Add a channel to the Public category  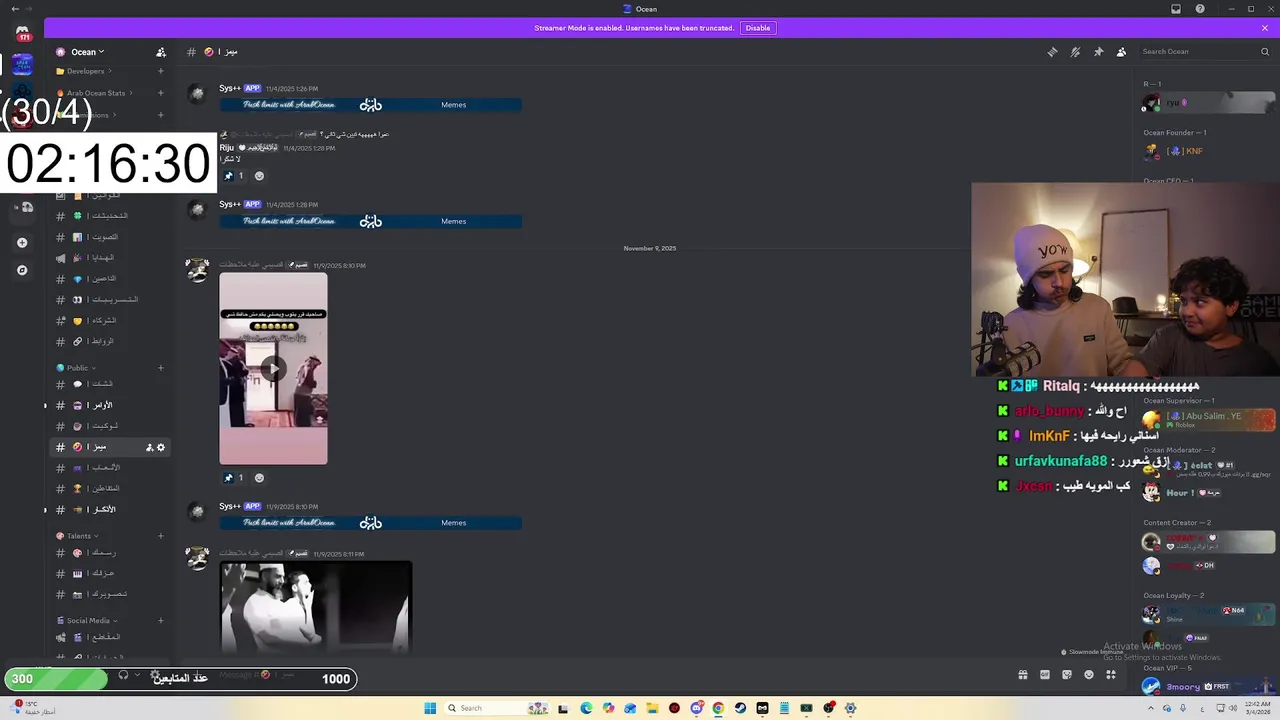[160, 368]
